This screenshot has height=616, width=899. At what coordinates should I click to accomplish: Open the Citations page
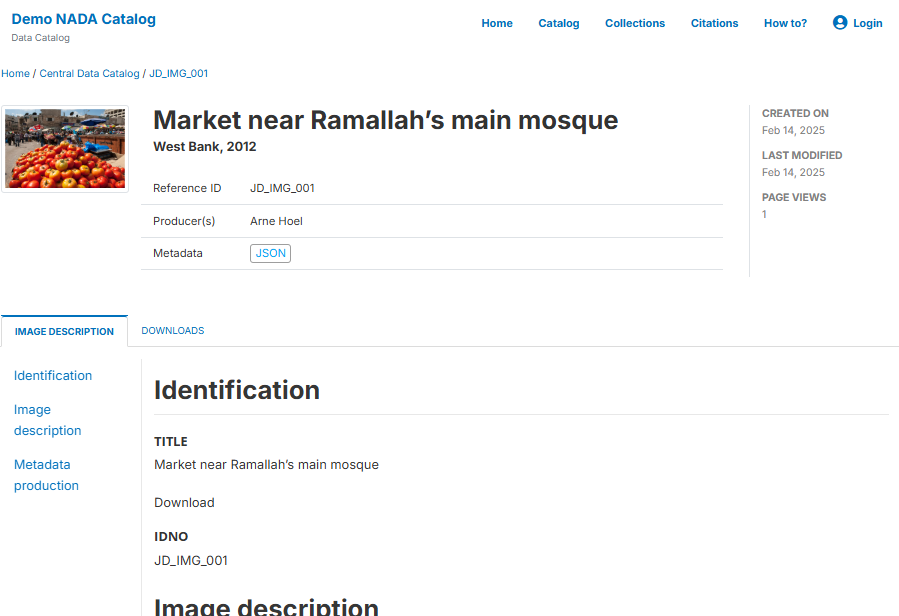pos(714,23)
